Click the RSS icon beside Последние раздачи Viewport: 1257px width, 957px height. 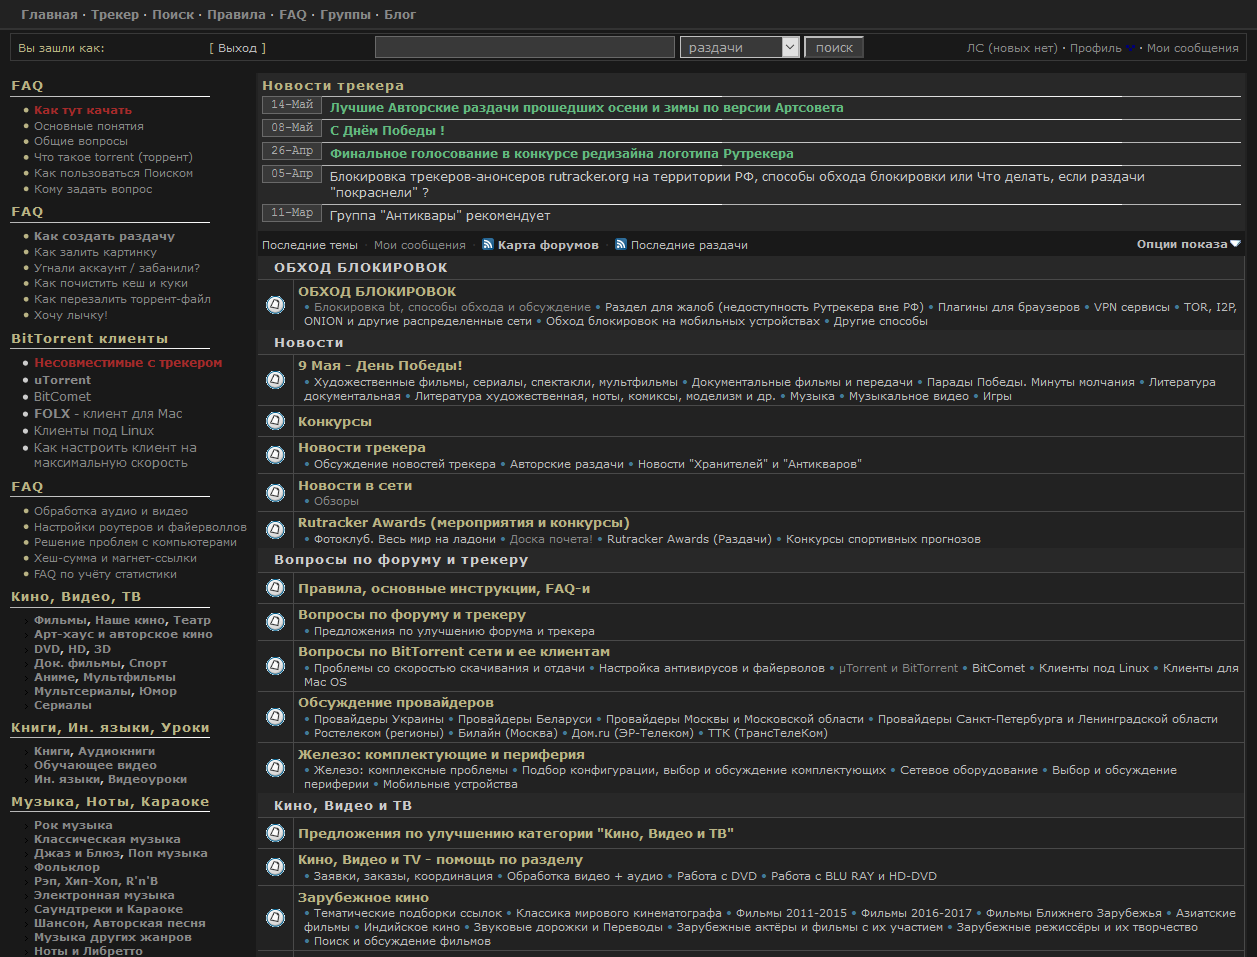tap(621, 244)
